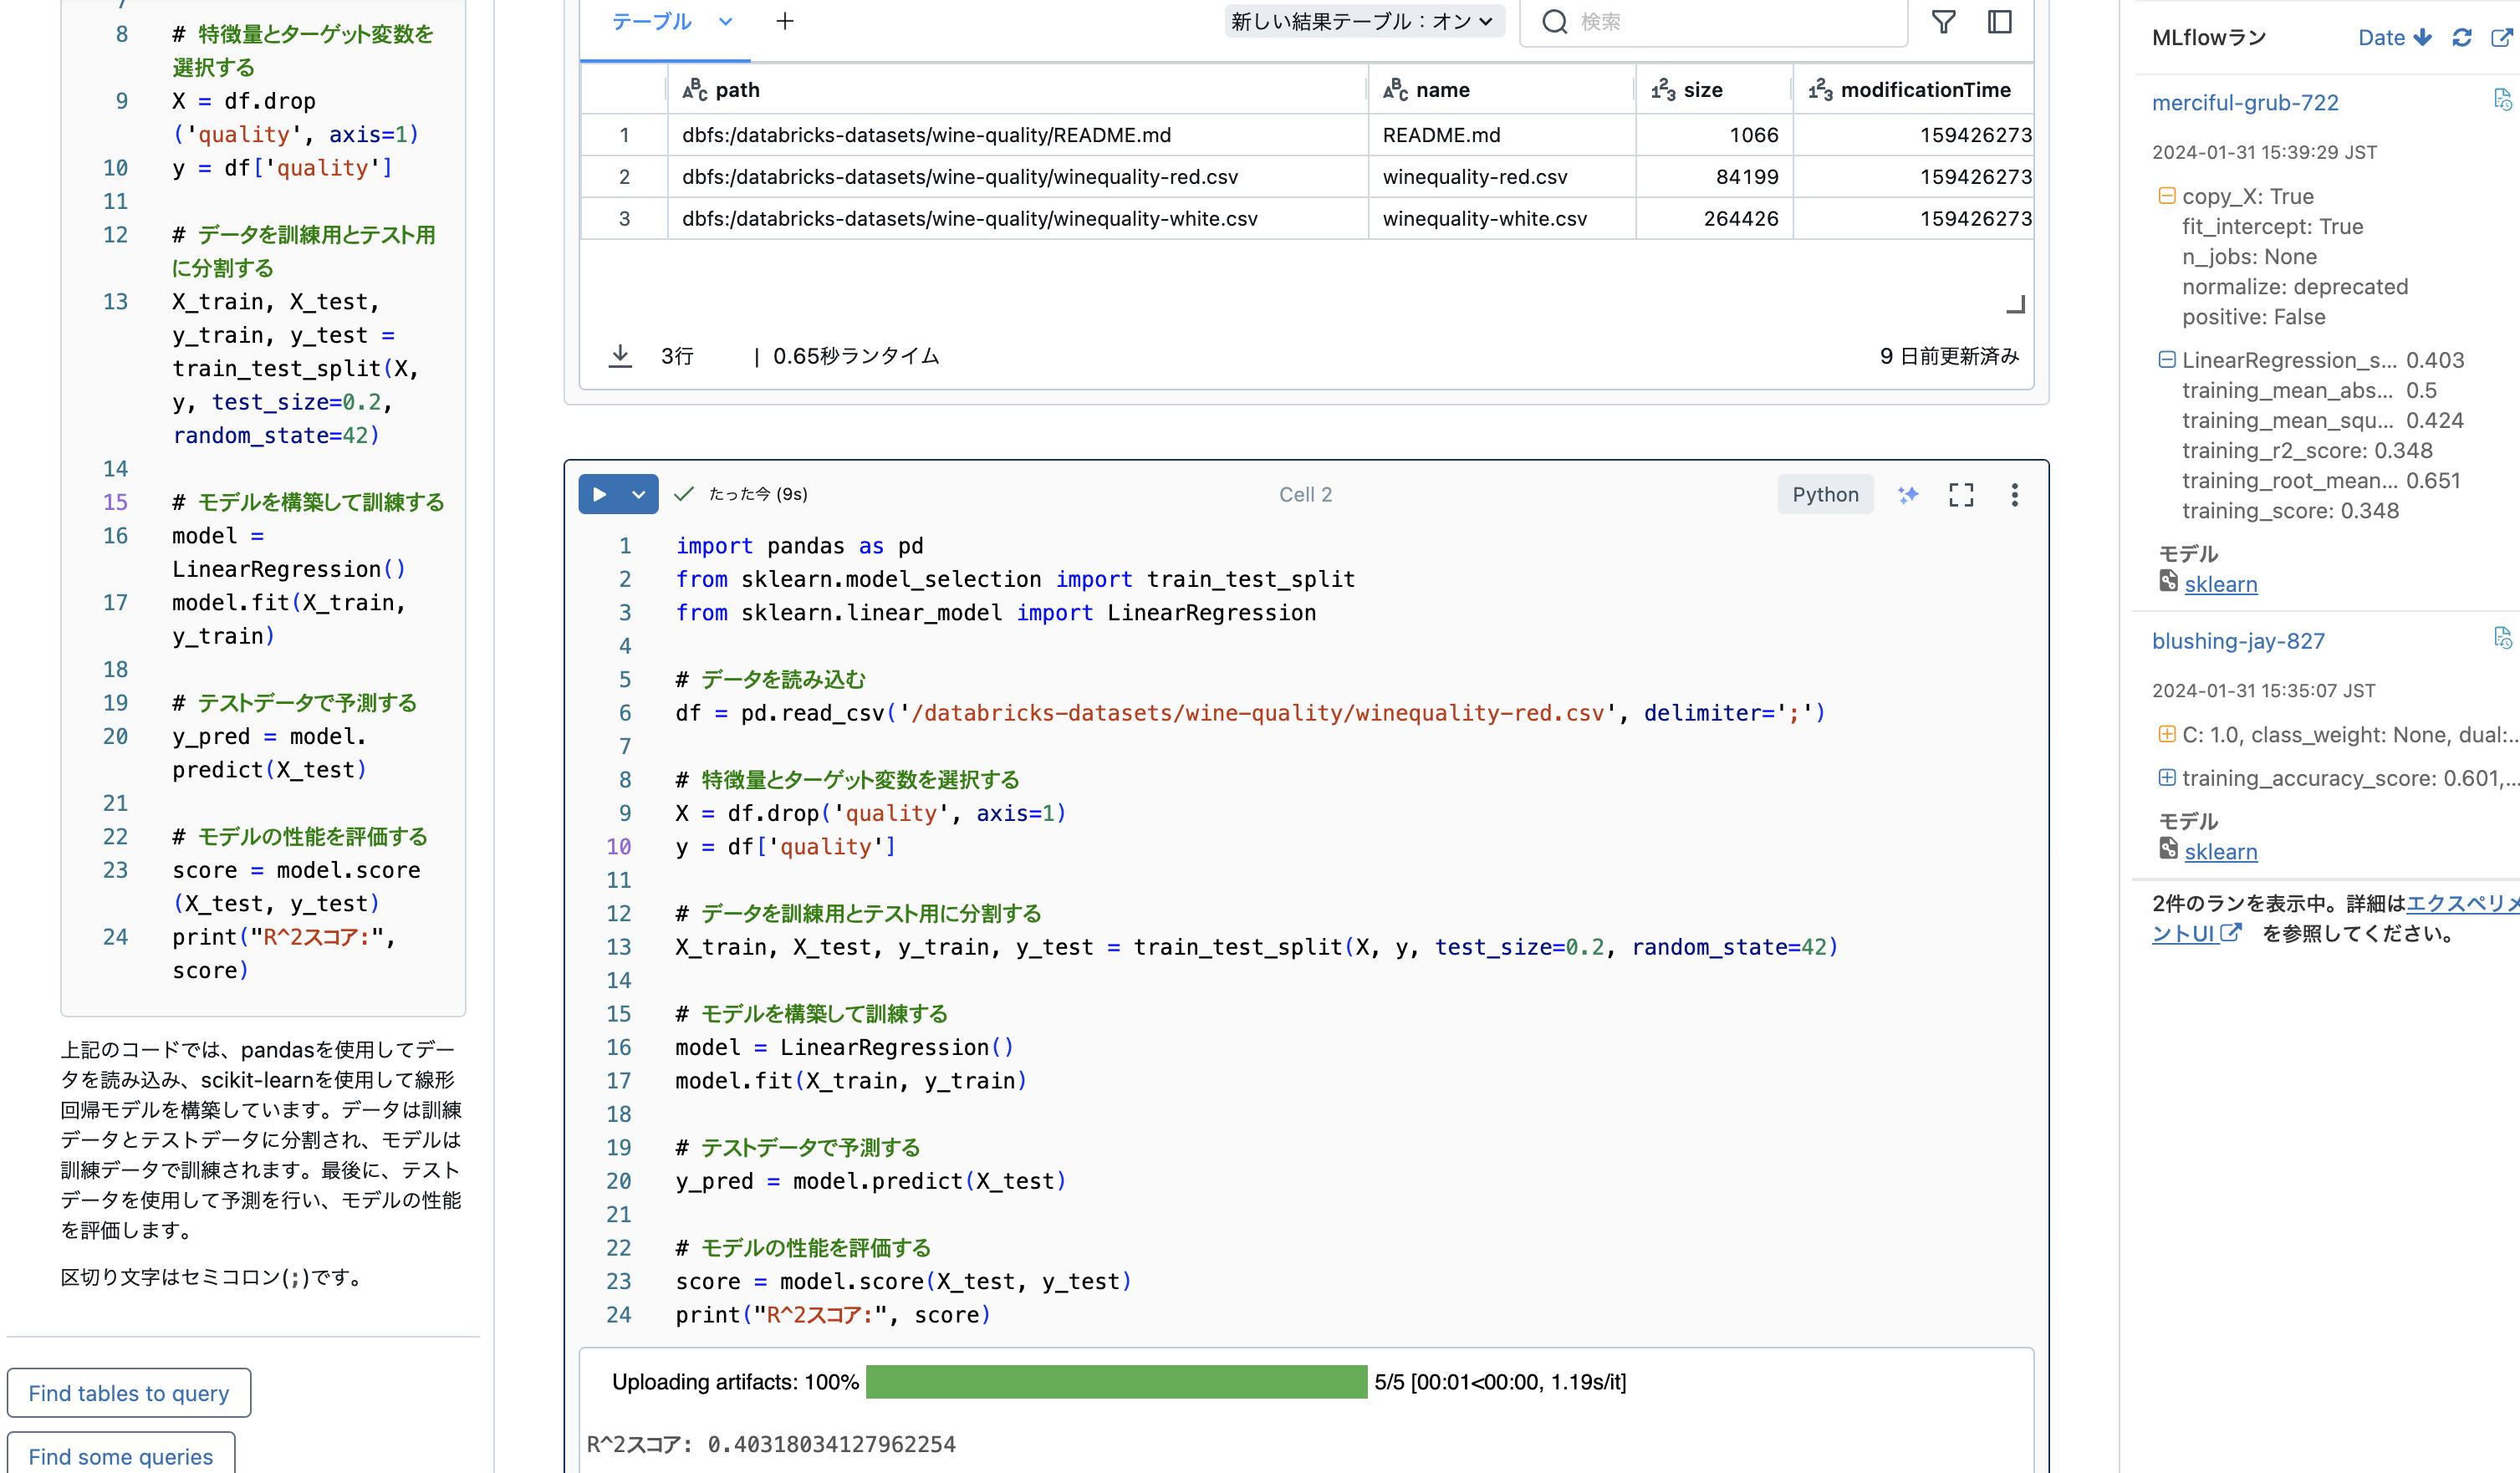Image resolution: width=2520 pixels, height=1473 pixels.
Task: Open the Python language selector
Action: click(x=1825, y=493)
